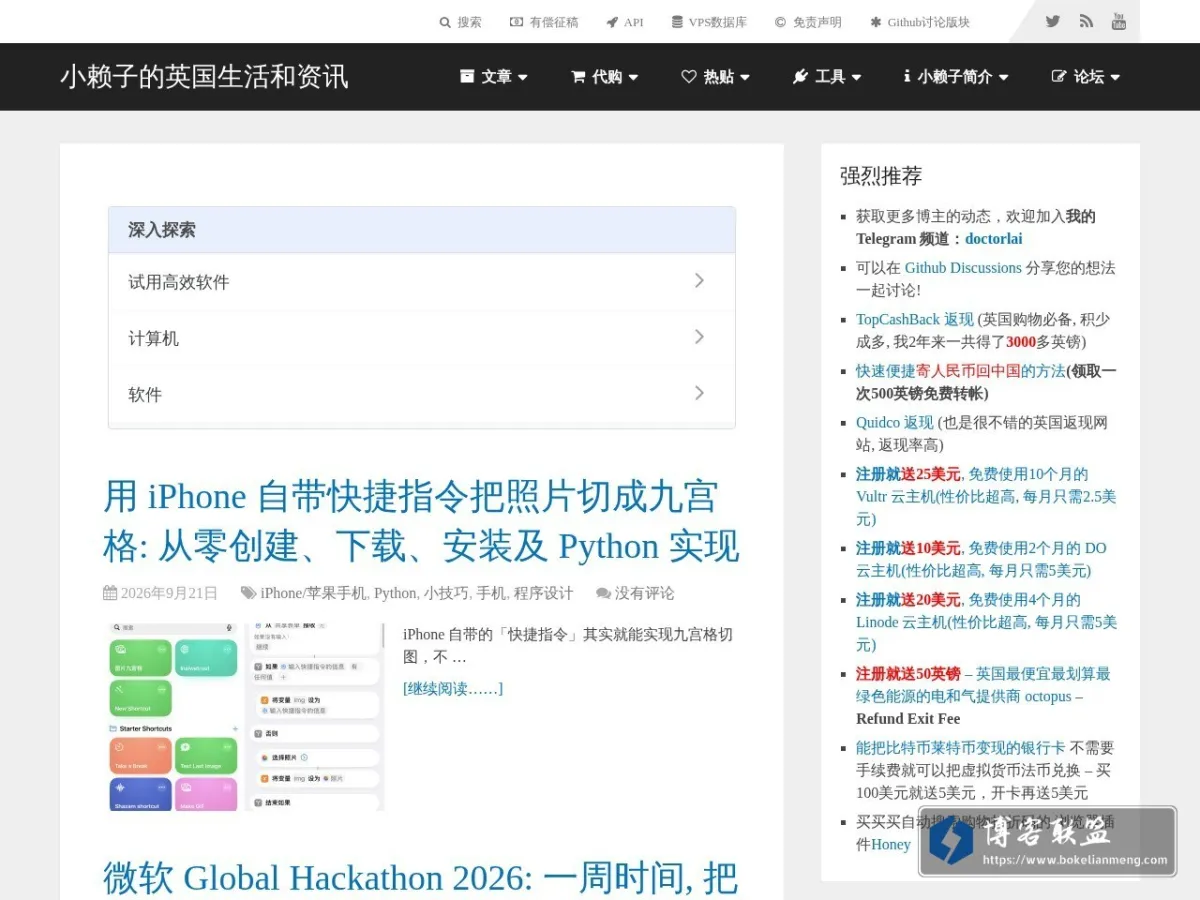The image size is (1200, 900).
Task: Select the 程序设计 category tag
Action: (x=544, y=593)
